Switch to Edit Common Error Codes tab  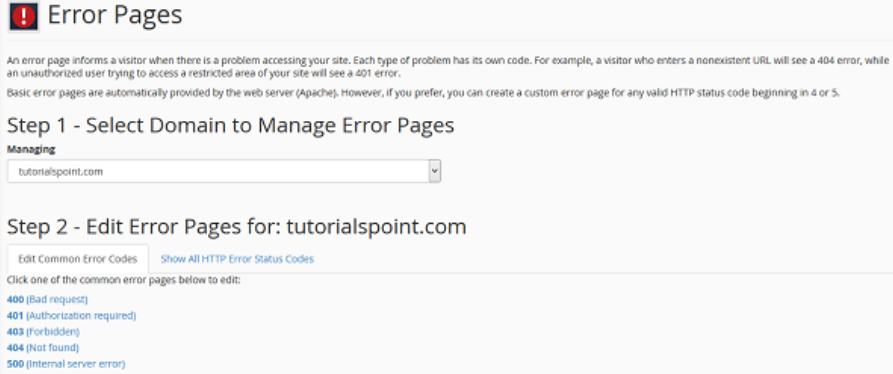pyautogui.click(x=77, y=259)
